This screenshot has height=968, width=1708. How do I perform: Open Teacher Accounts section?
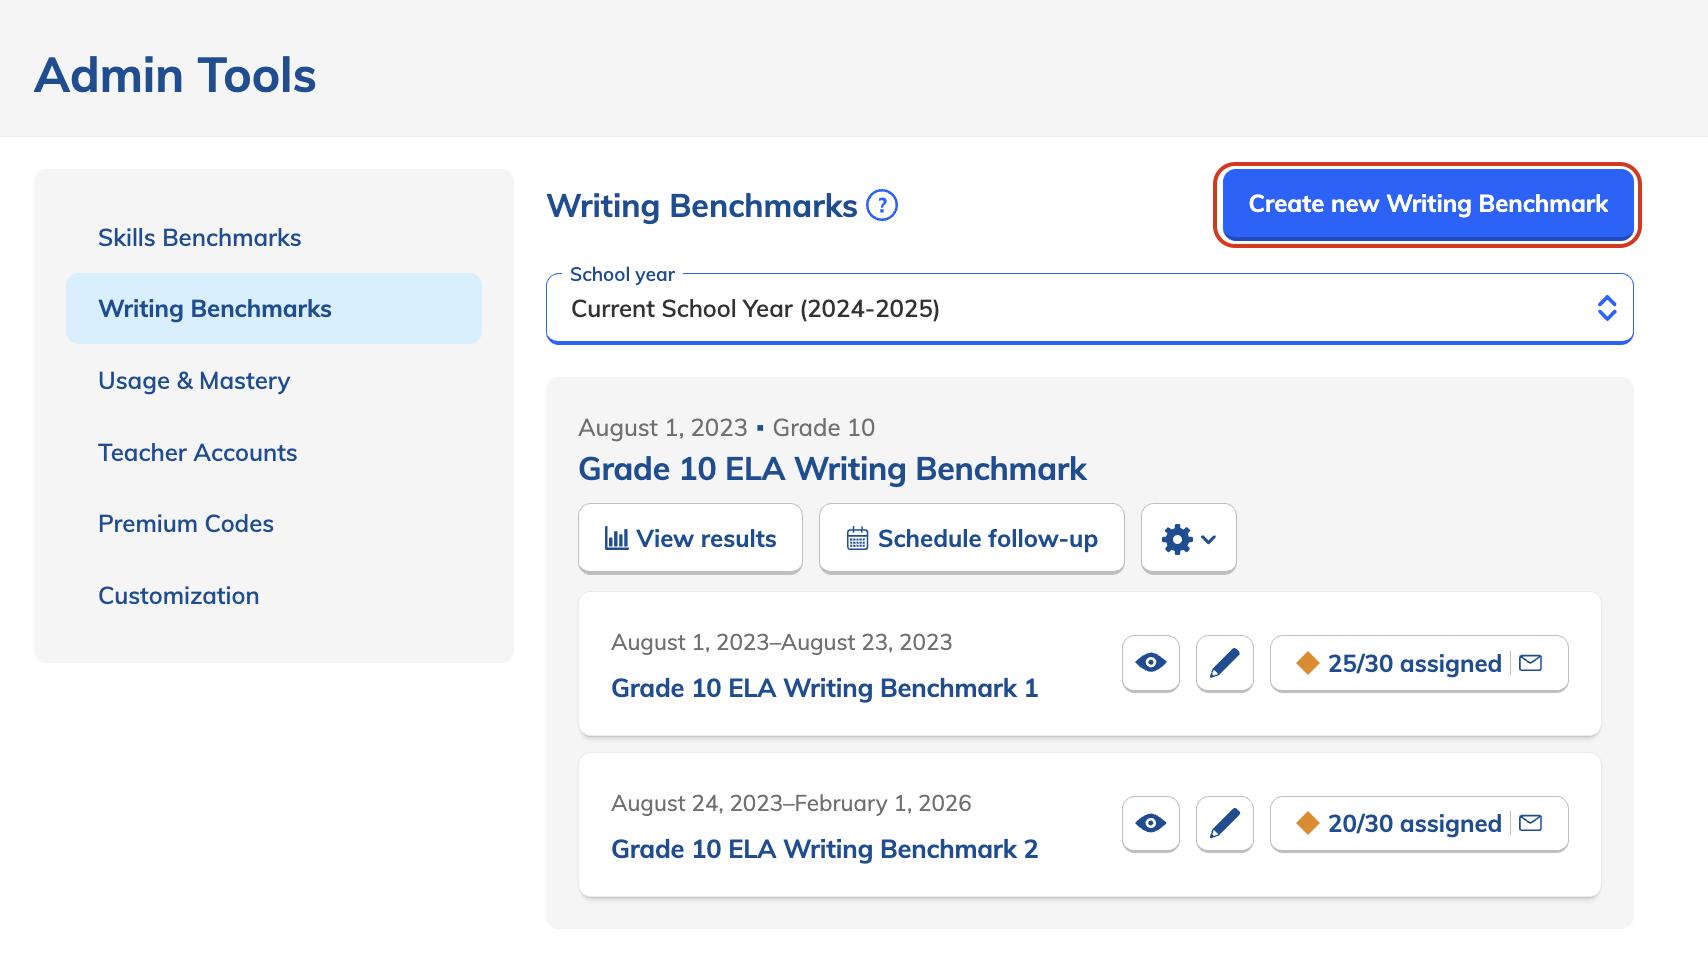point(198,453)
